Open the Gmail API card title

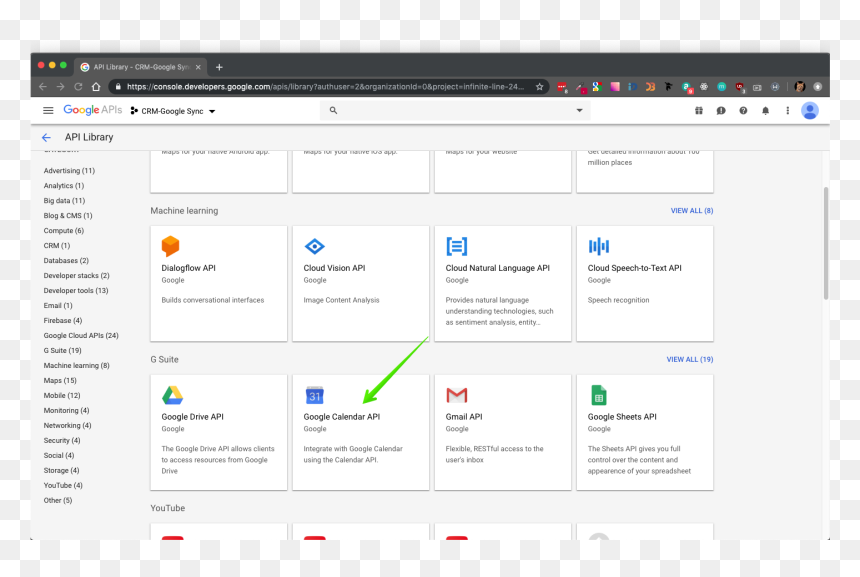(464, 417)
